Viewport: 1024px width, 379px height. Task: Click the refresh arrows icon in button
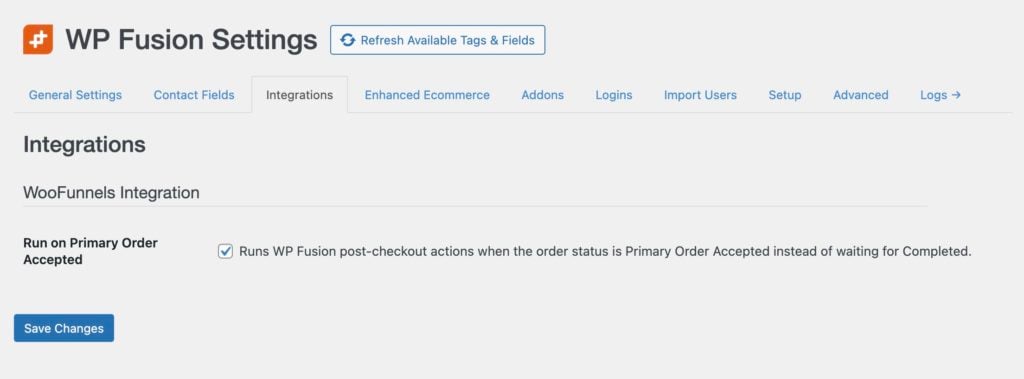[348, 40]
